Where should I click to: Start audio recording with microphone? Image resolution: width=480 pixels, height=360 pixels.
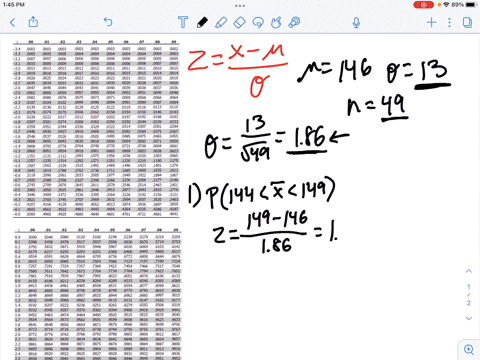point(356,22)
